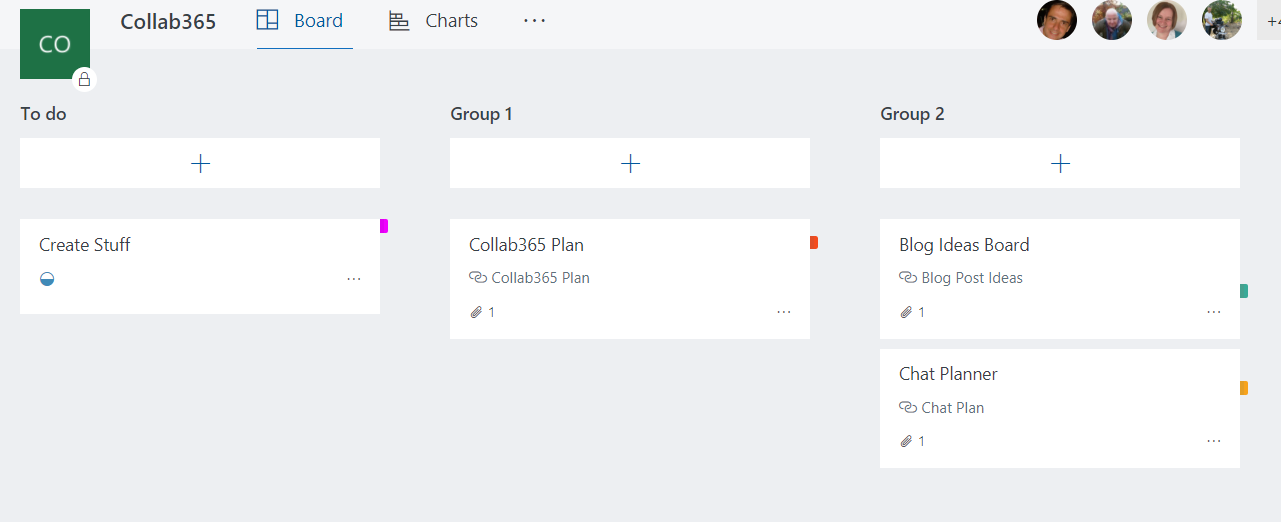
Task: Click the link icon beside Blog Post Ideas
Action: pyautogui.click(x=908, y=278)
